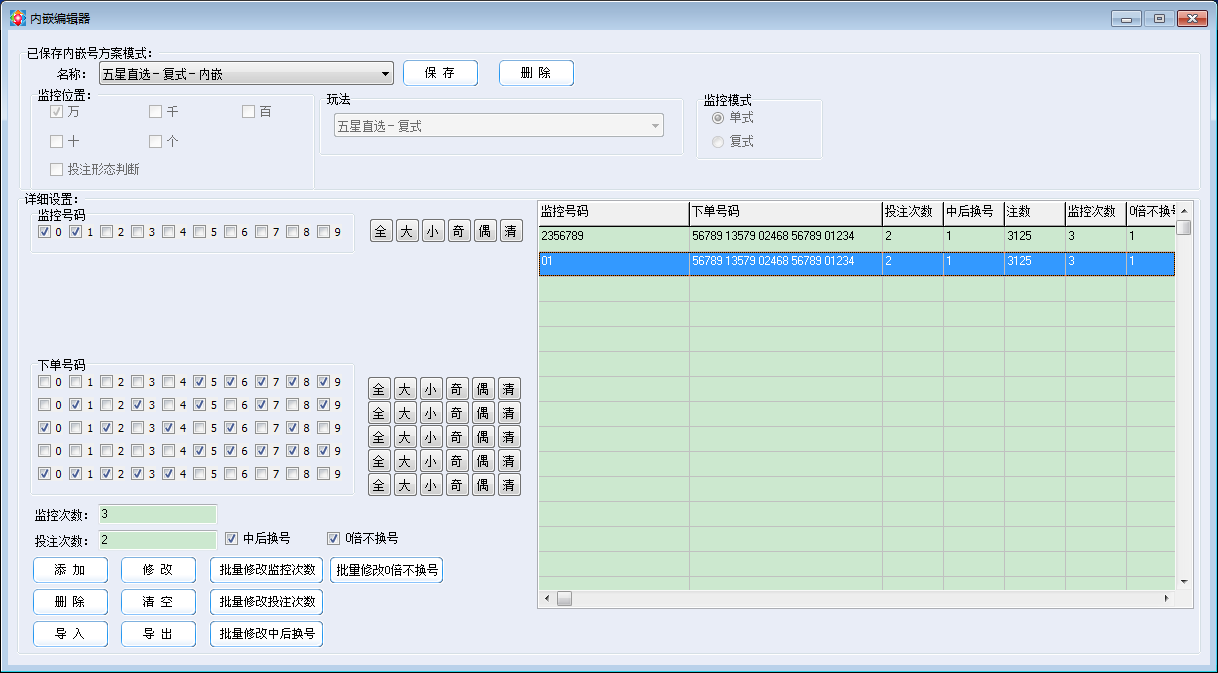Image resolution: width=1218 pixels, height=673 pixels.
Task: Click 偶 button in last 下单号码 row
Action: pyautogui.click(x=484, y=485)
